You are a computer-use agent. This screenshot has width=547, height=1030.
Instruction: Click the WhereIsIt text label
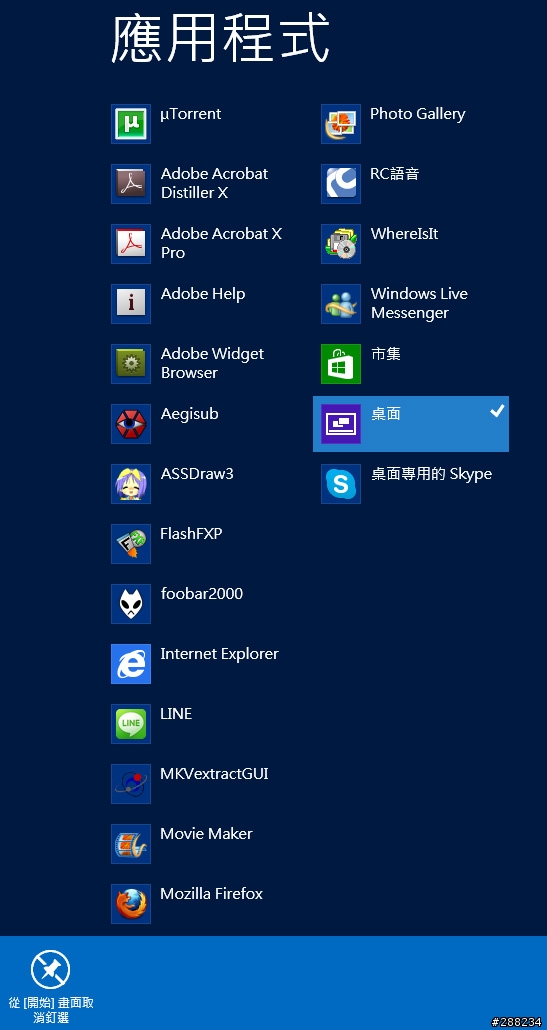click(405, 234)
